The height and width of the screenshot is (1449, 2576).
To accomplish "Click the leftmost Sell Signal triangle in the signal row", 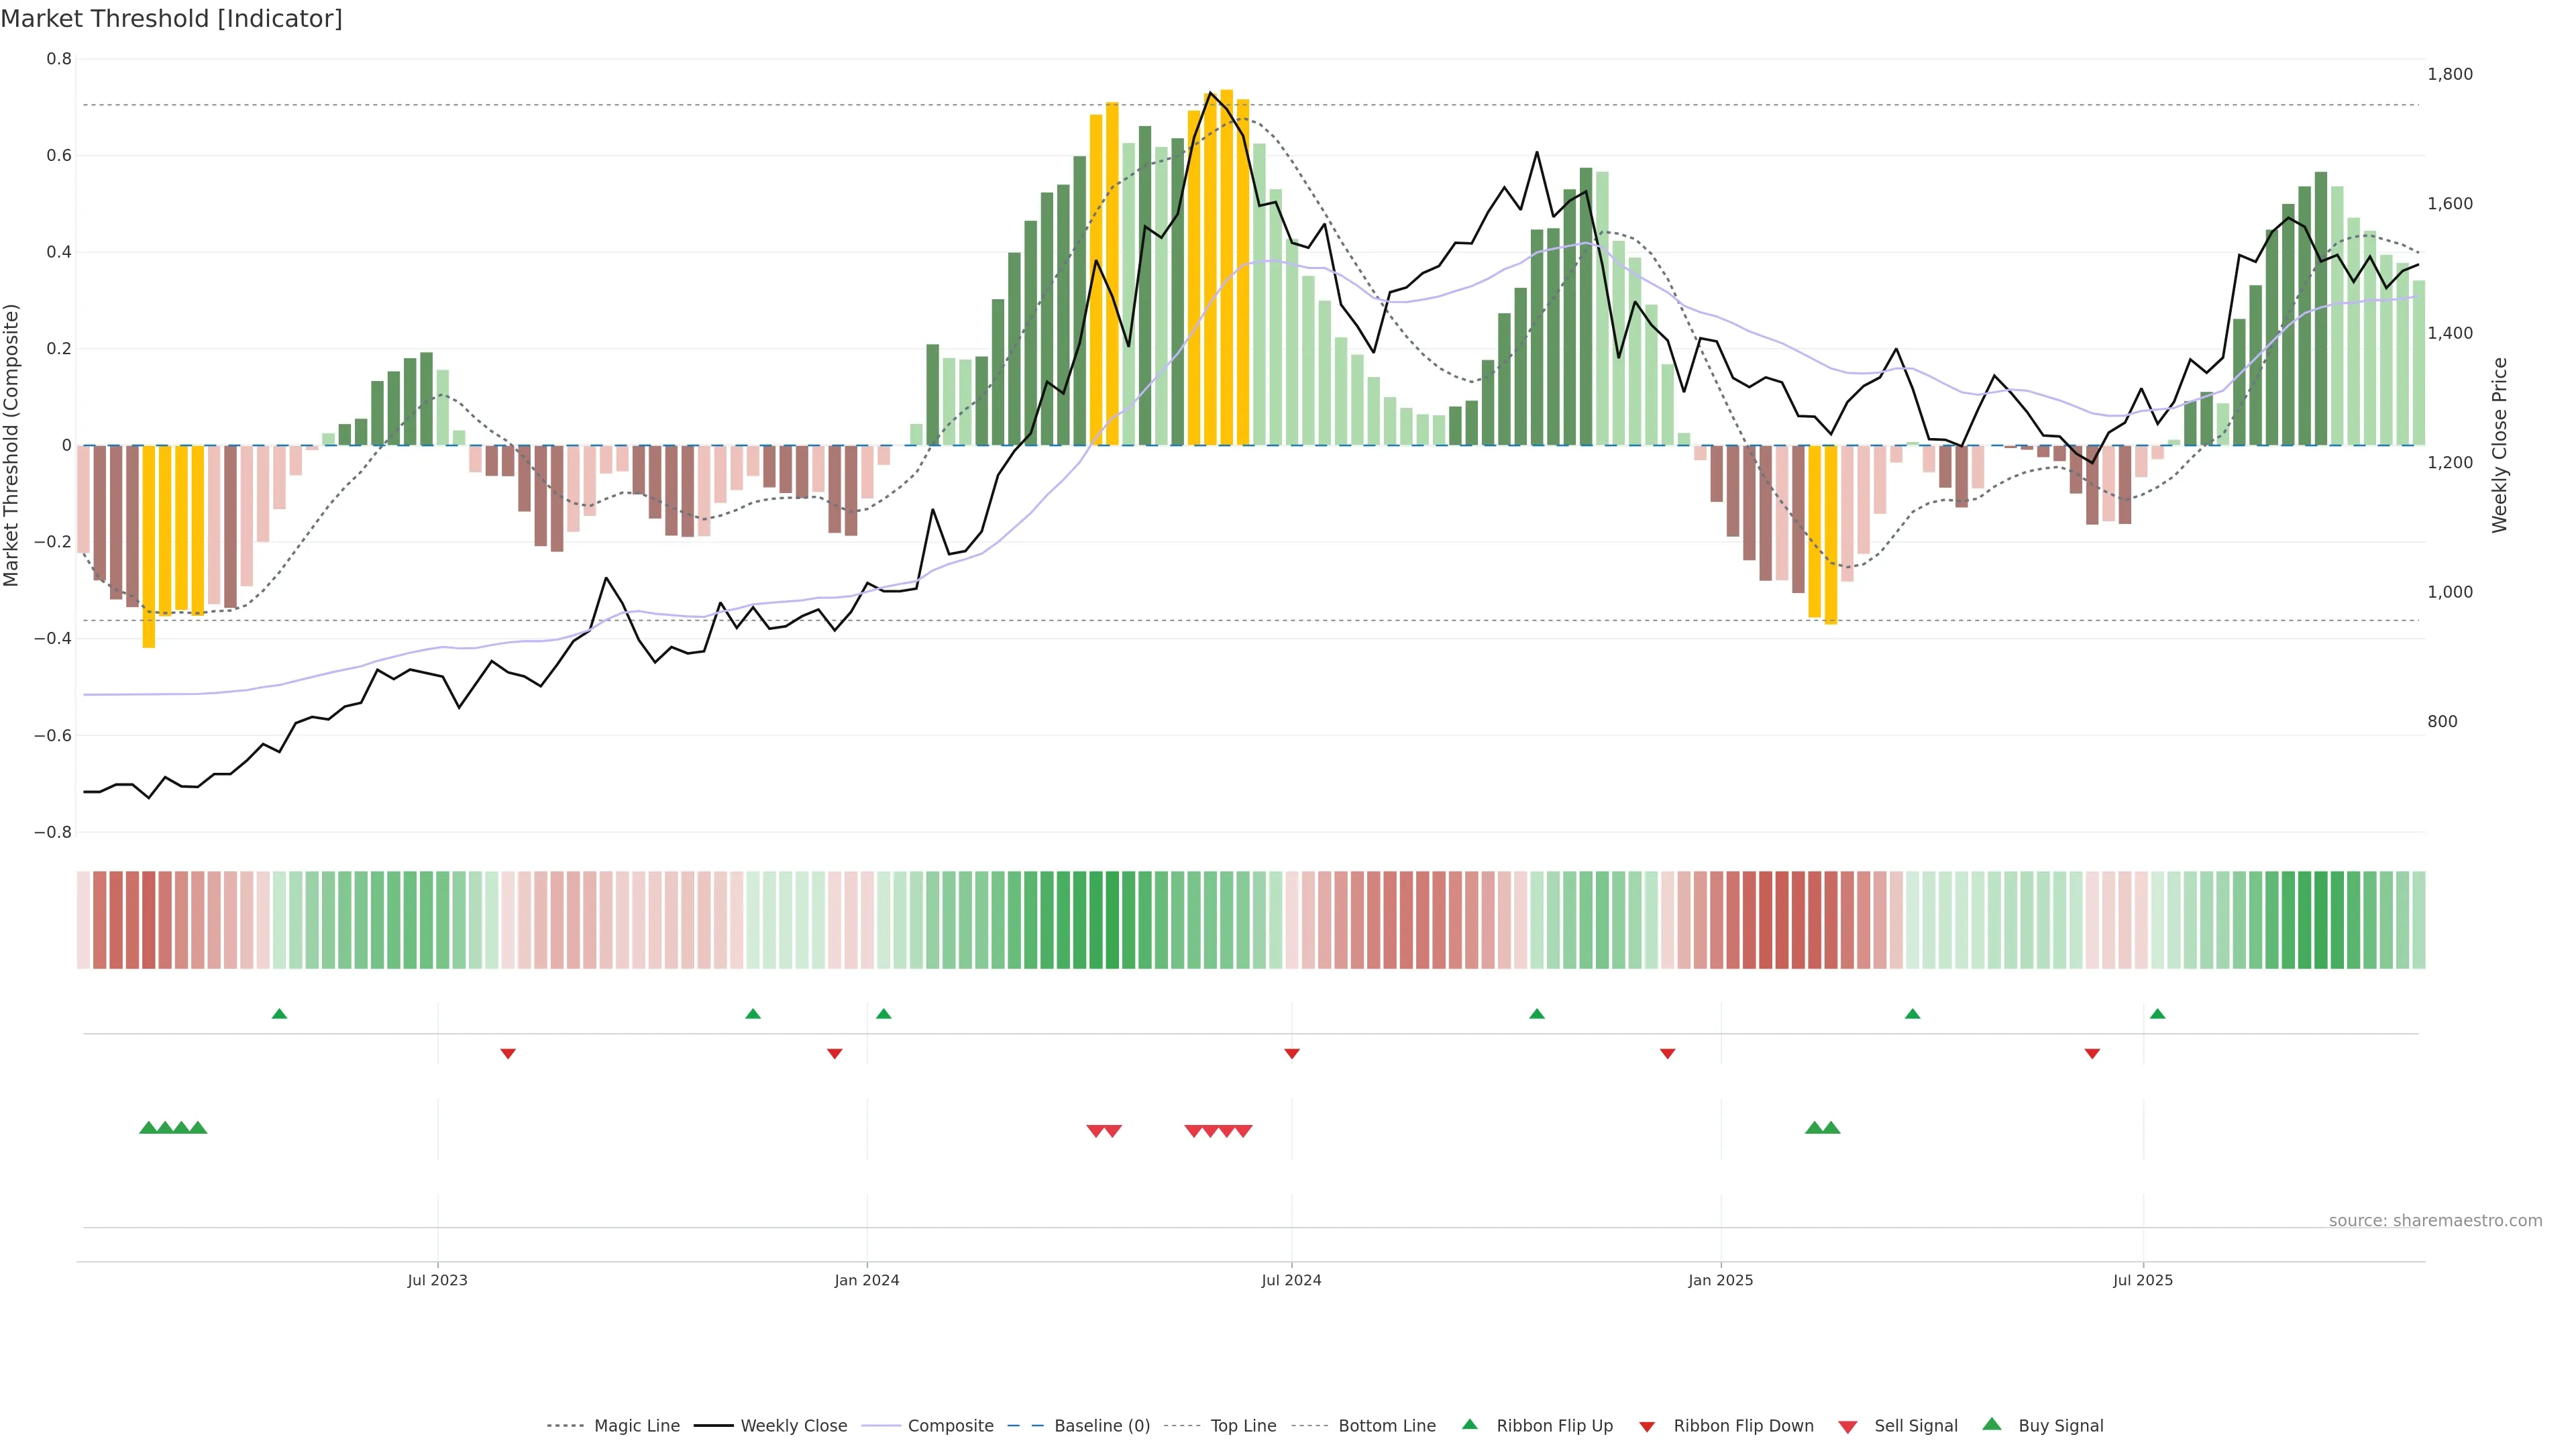I will pos(1095,1131).
